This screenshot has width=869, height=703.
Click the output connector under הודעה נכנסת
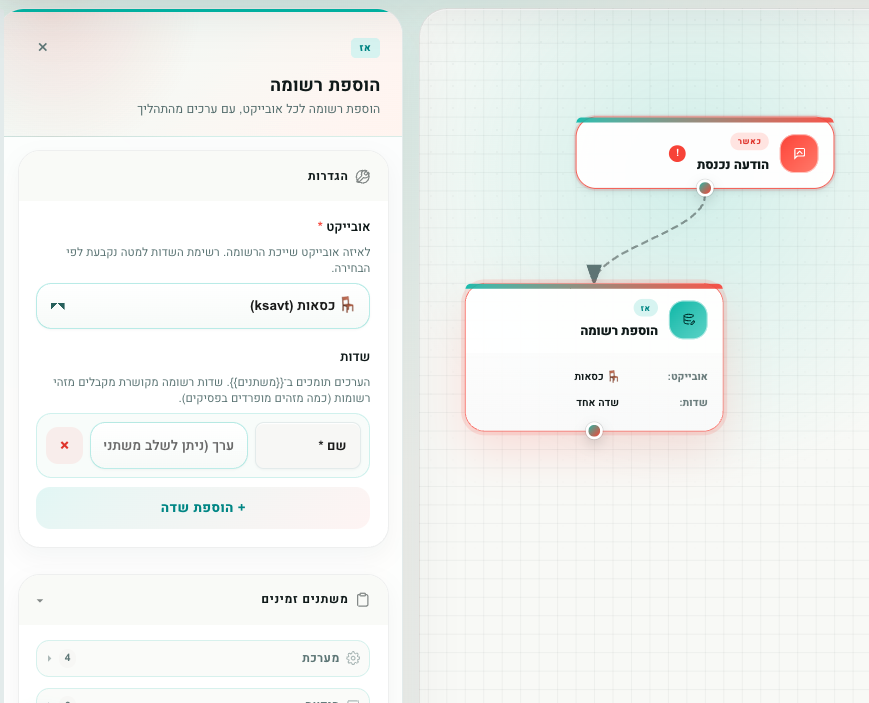click(x=705, y=189)
